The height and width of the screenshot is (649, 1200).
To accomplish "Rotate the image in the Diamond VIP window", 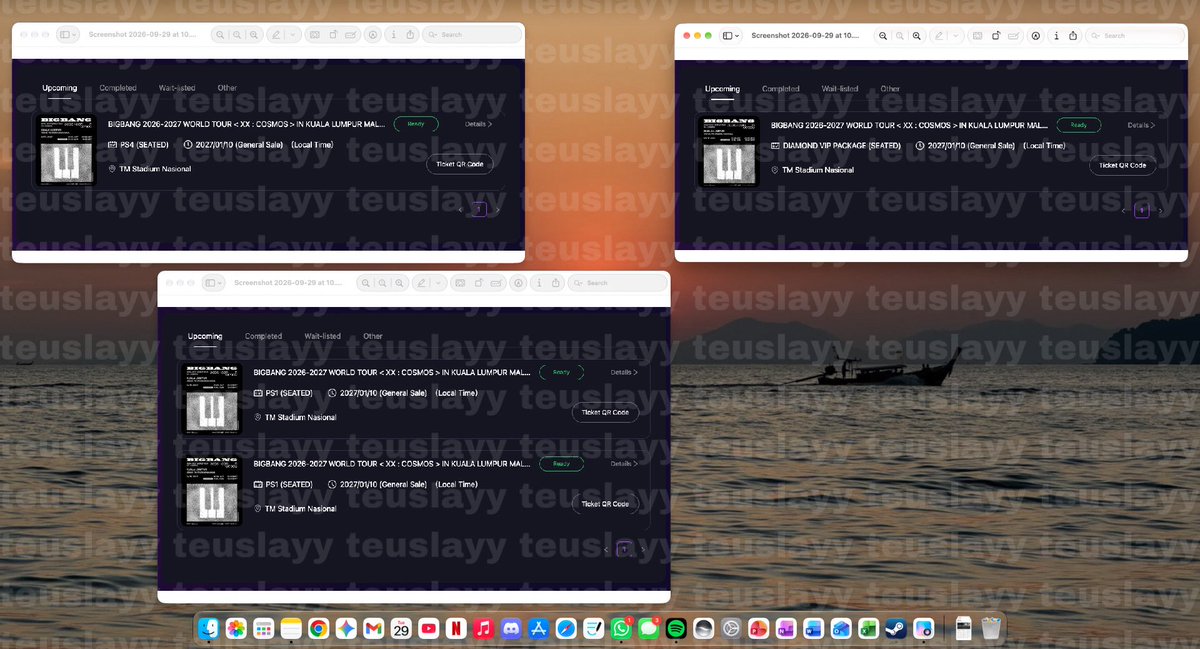I will point(996,35).
